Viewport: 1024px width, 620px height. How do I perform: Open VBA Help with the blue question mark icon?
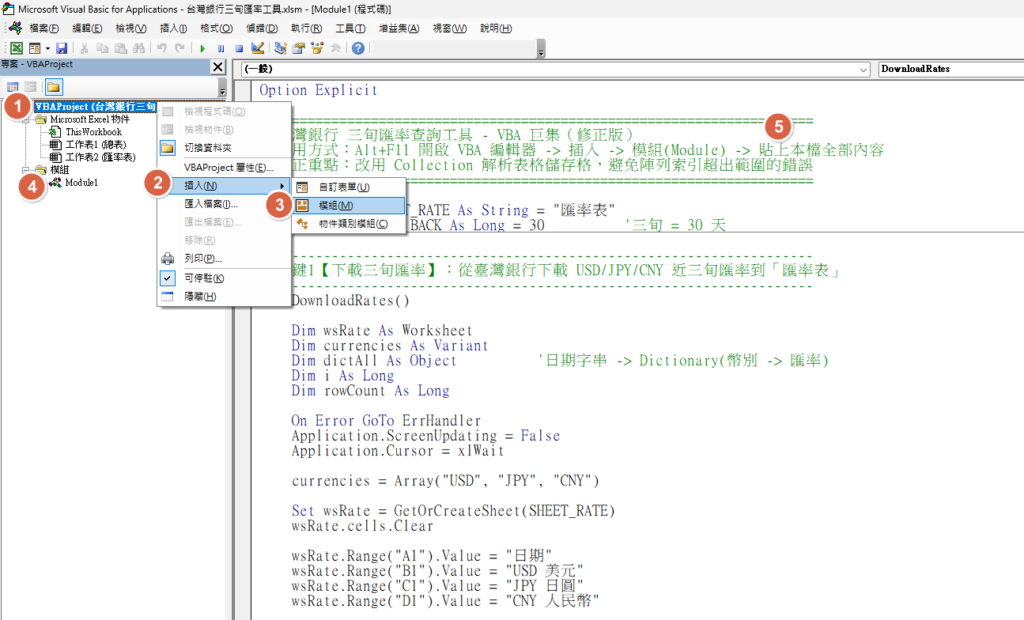click(358, 48)
